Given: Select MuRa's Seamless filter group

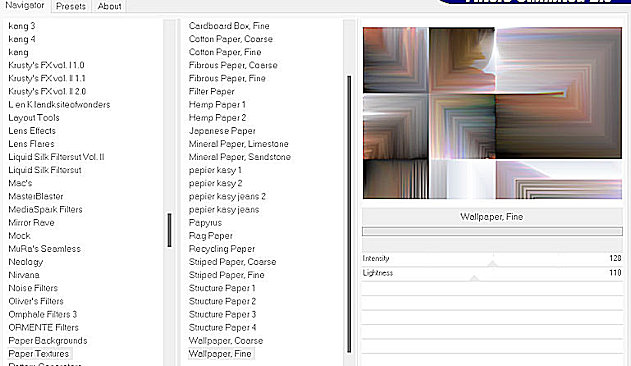Looking at the screenshot, I should click(44, 249).
